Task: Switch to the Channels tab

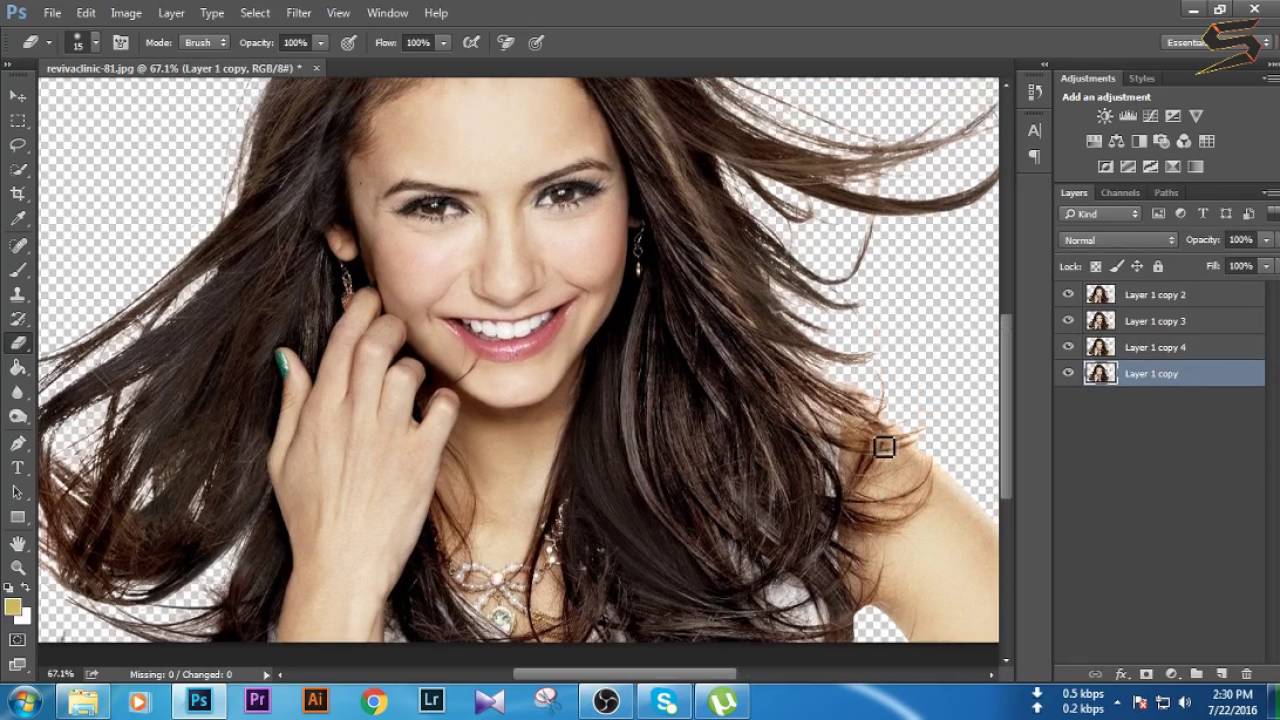Action: tap(1120, 192)
